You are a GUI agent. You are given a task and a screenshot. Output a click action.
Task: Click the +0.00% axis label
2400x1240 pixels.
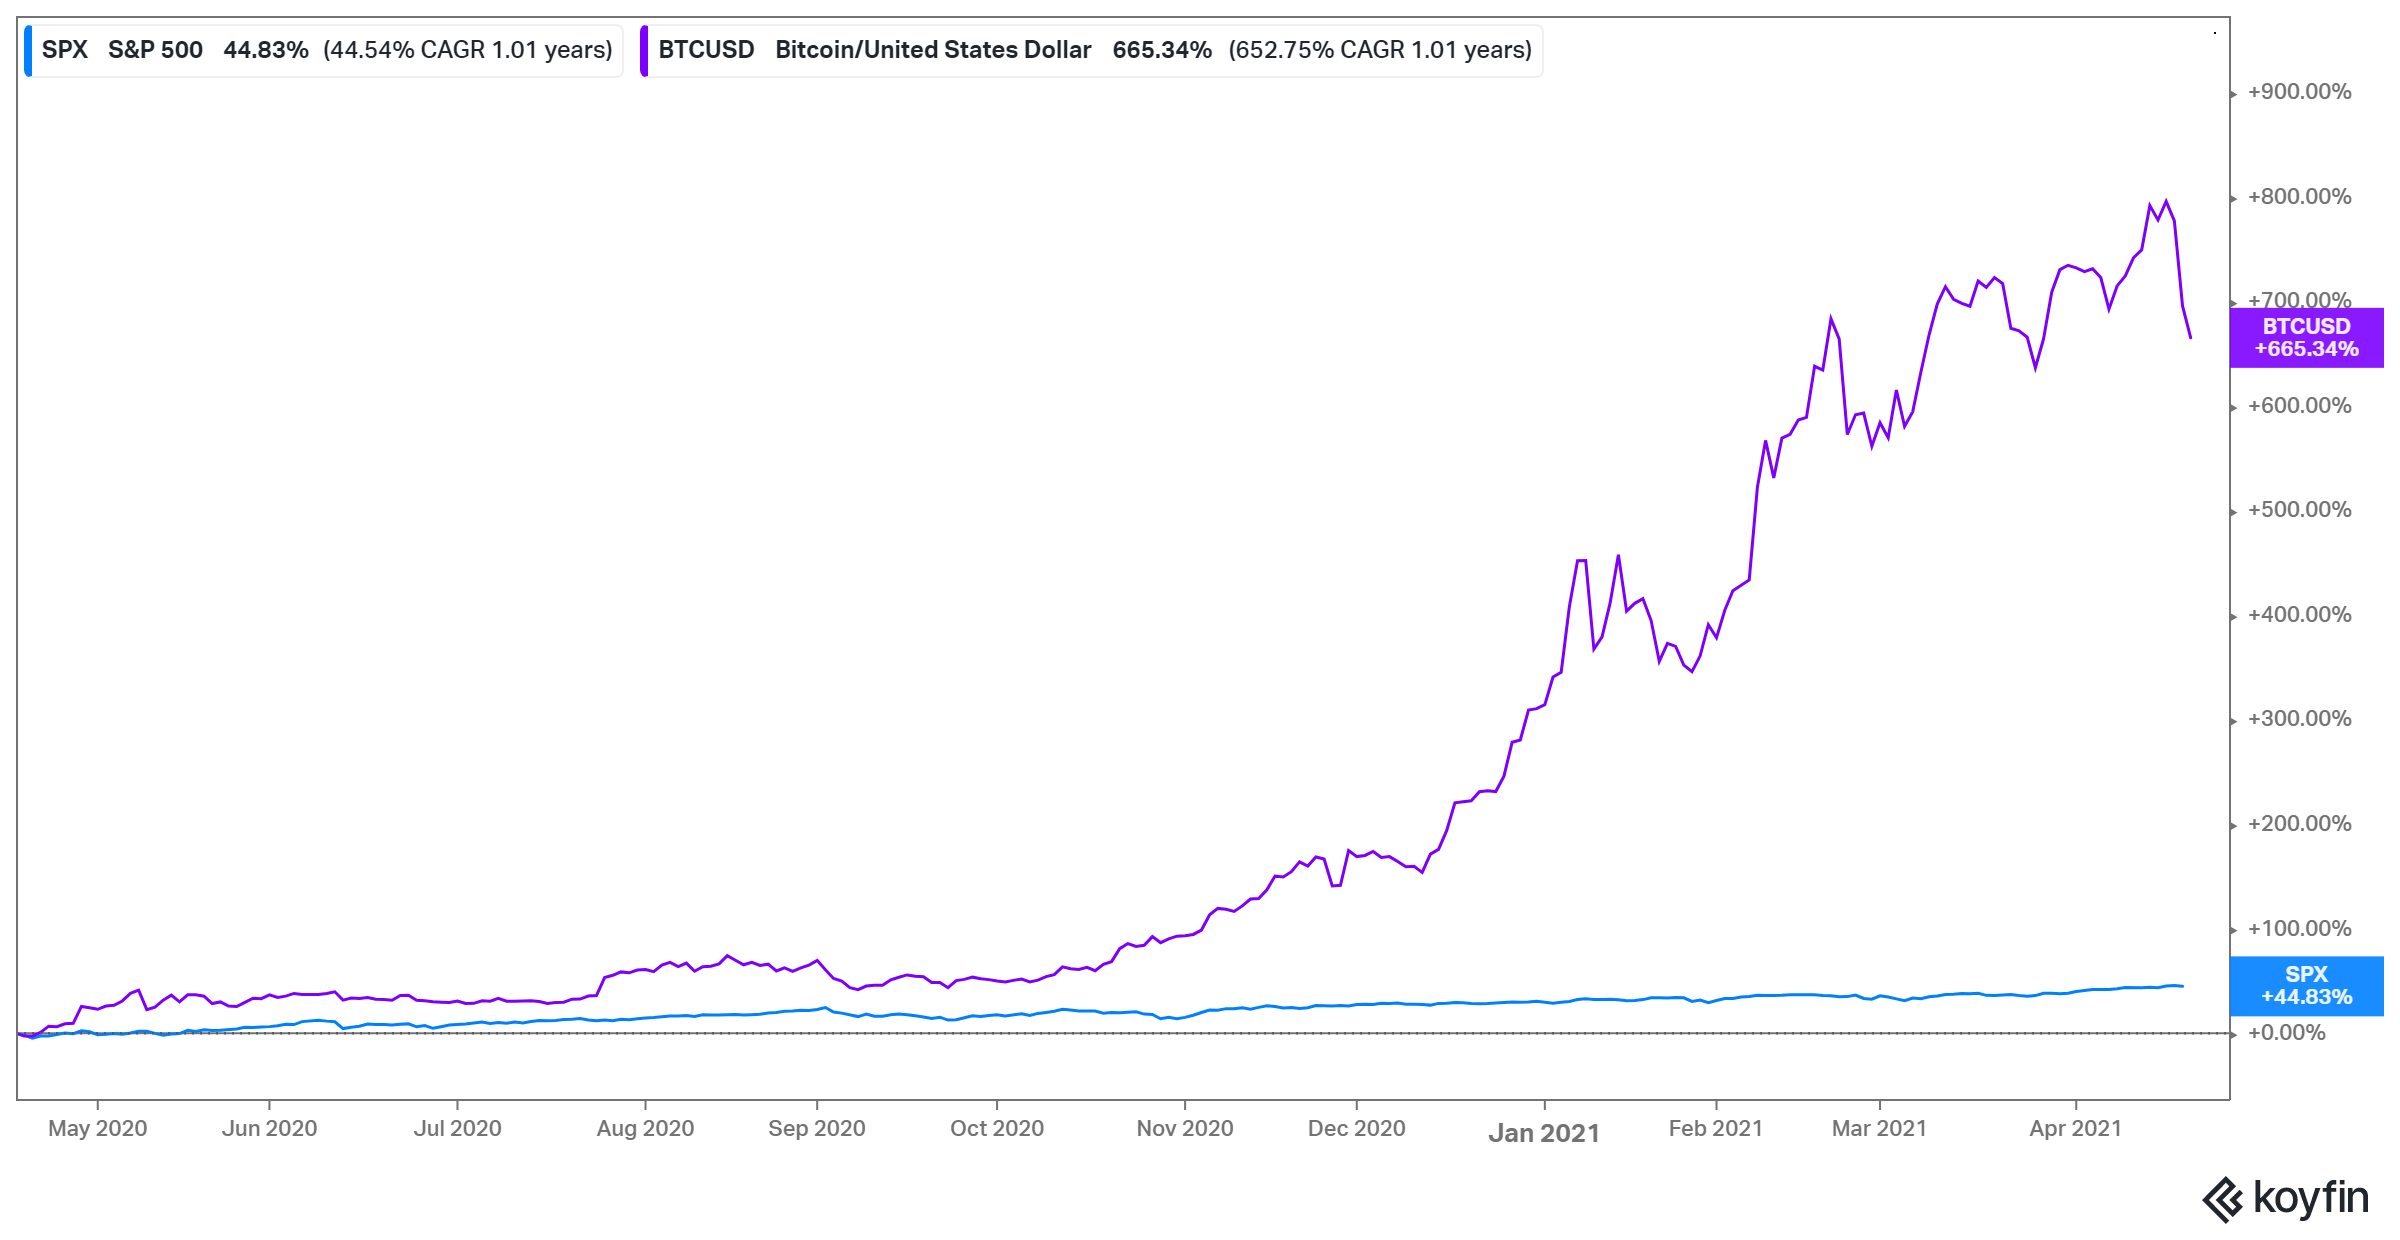[2286, 1033]
